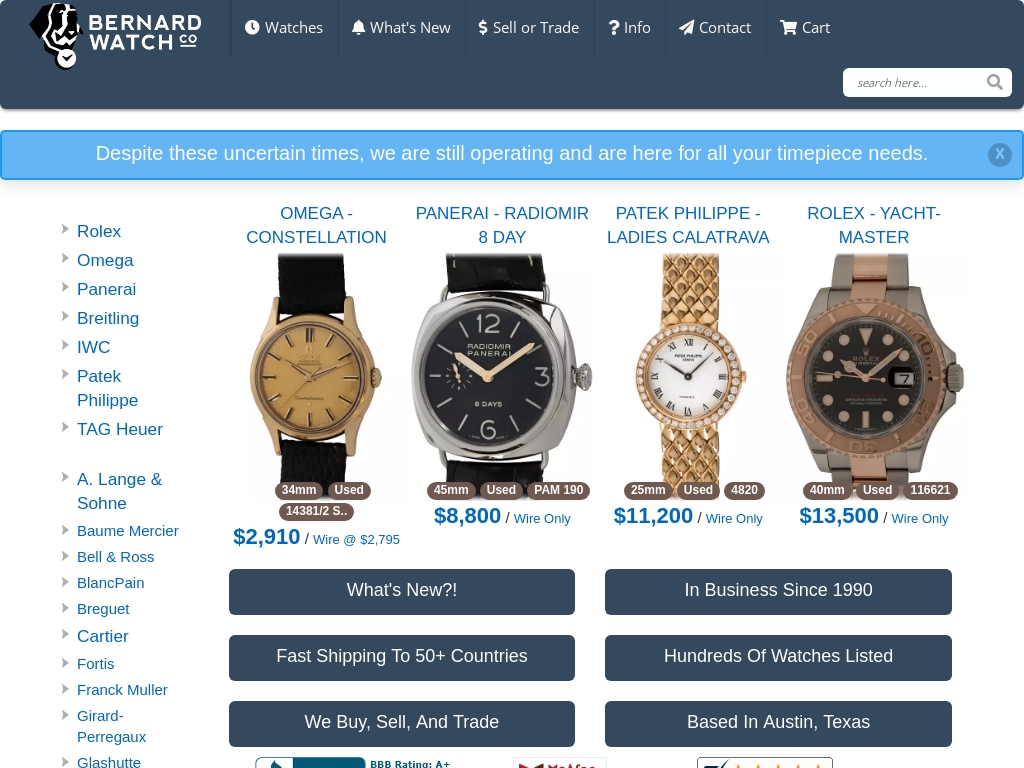Expand the Panerai brand arrow
This screenshot has width=1024, height=768.
[65, 287]
